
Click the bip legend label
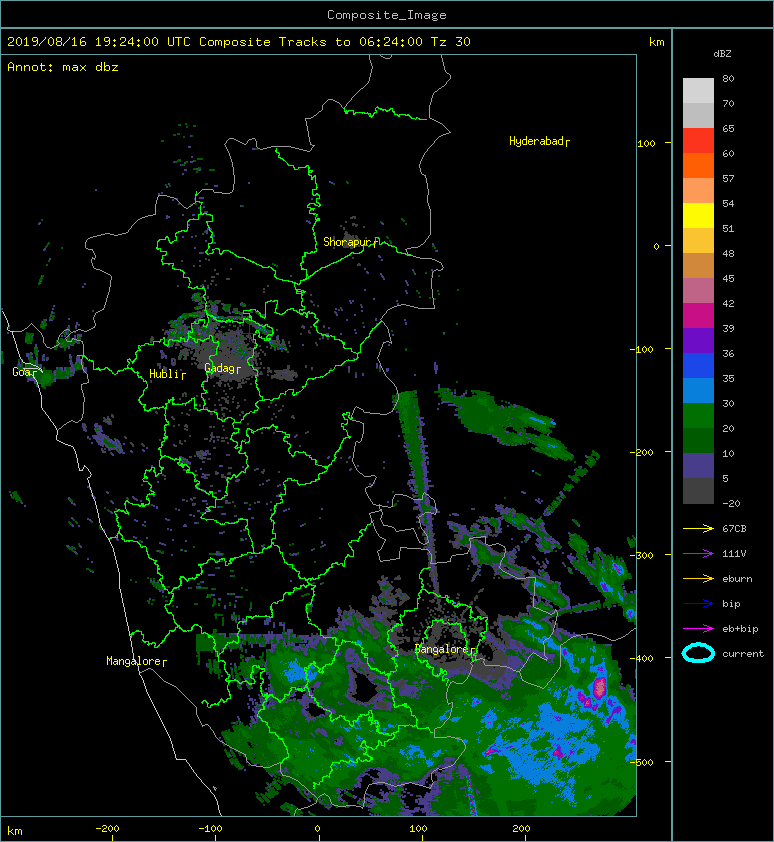(731, 604)
